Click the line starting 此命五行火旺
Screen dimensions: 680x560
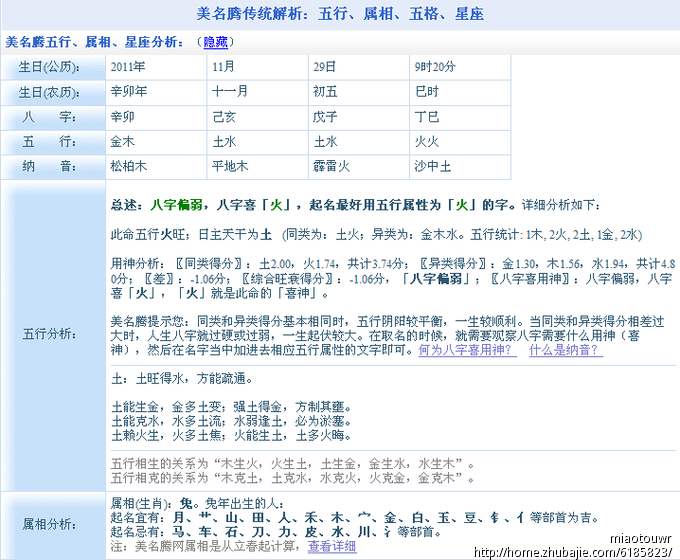pyautogui.click(x=376, y=235)
